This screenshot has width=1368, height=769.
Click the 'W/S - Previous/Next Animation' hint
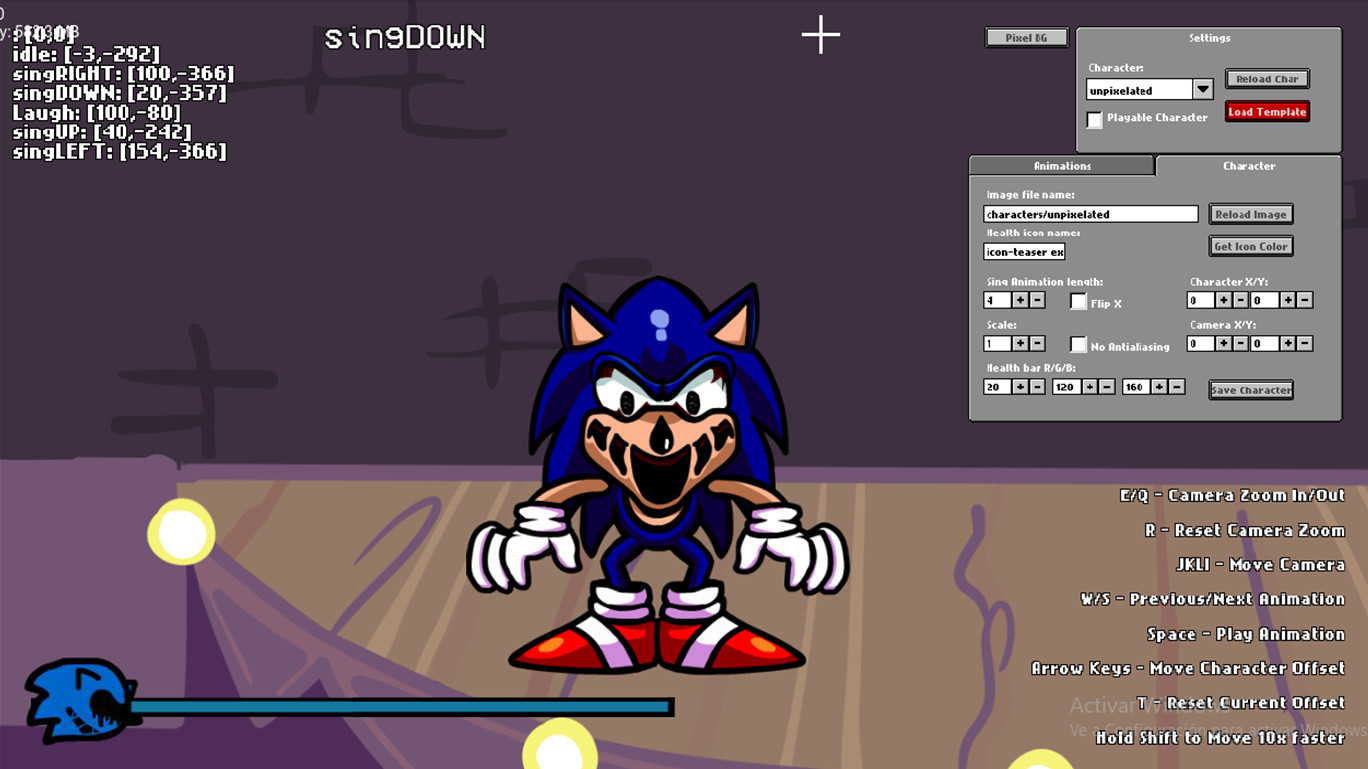pos(1213,600)
